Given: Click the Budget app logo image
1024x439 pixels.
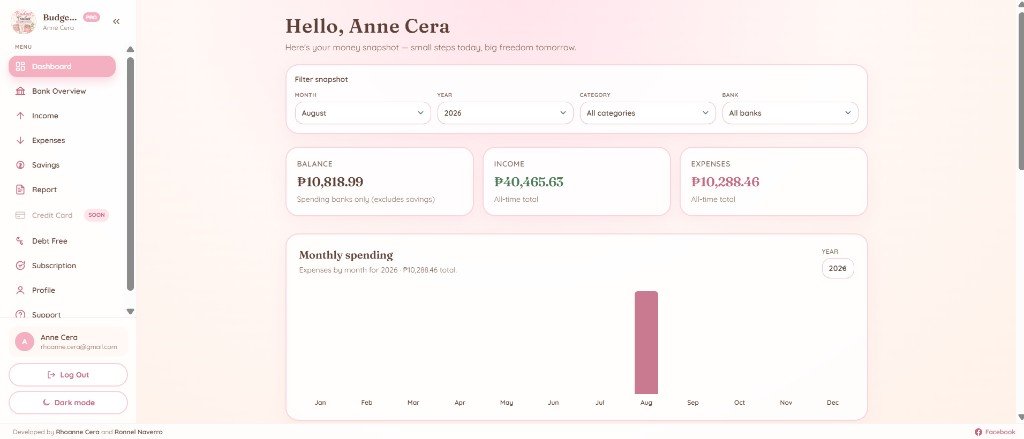Looking at the screenshot, I should pyautogui.click(x=24, y=22).
